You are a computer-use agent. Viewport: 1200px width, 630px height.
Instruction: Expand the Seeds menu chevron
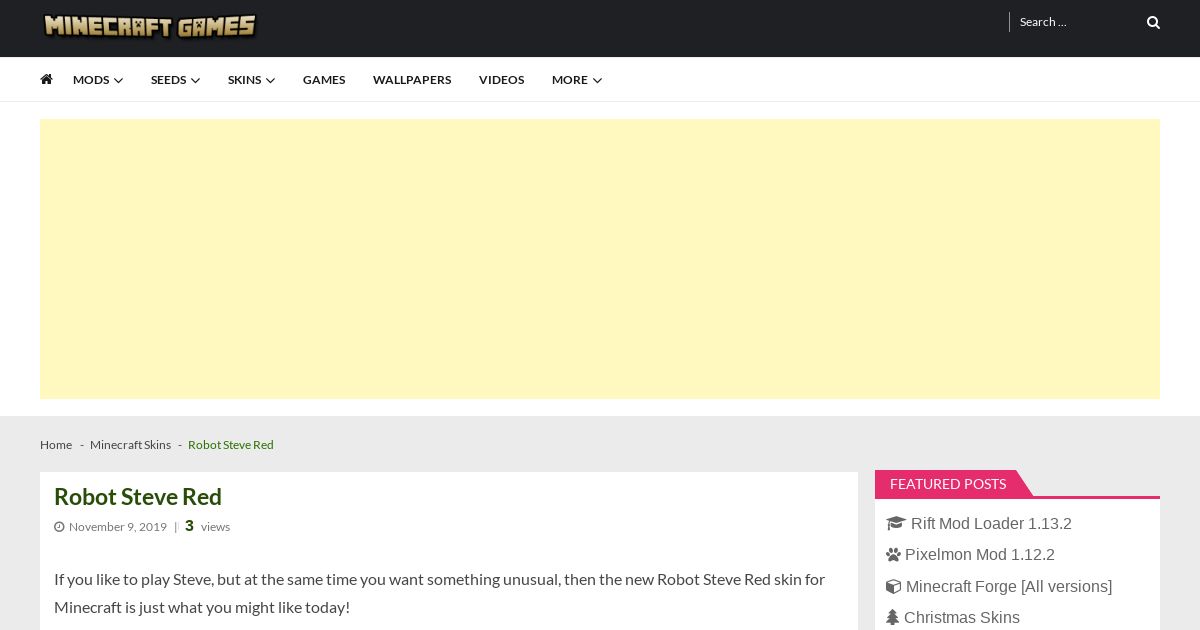pos(195,80)
